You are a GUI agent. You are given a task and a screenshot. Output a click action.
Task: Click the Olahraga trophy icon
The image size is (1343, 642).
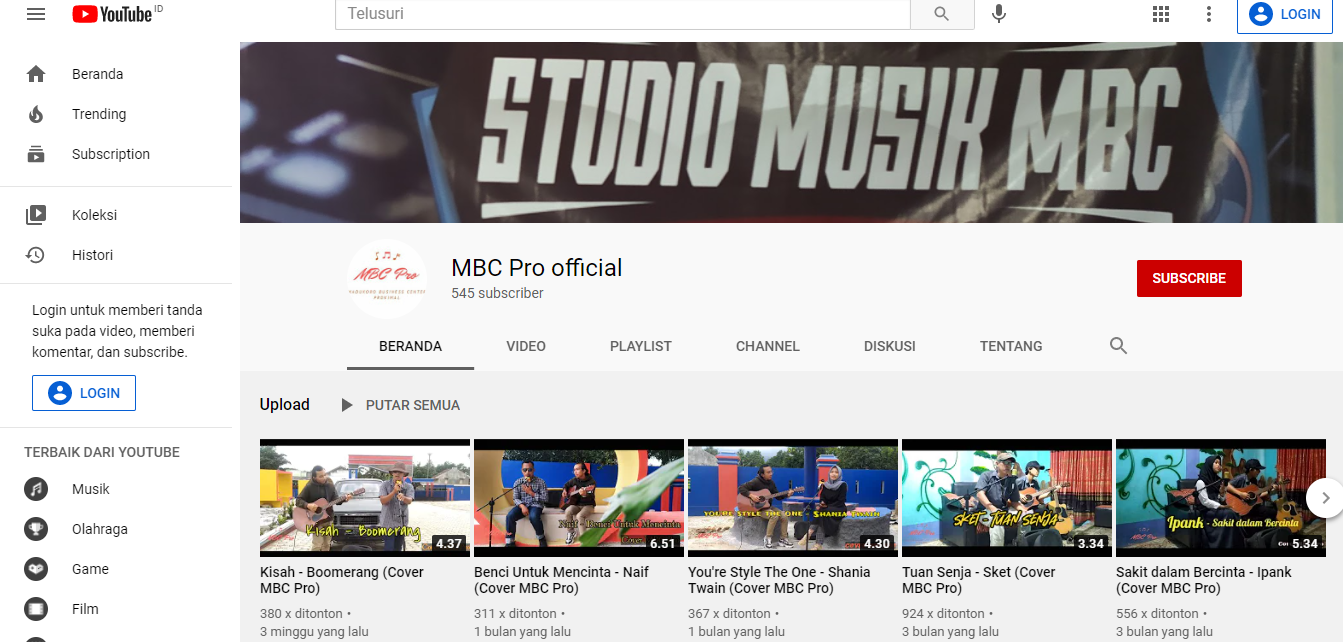coord(36,529)
